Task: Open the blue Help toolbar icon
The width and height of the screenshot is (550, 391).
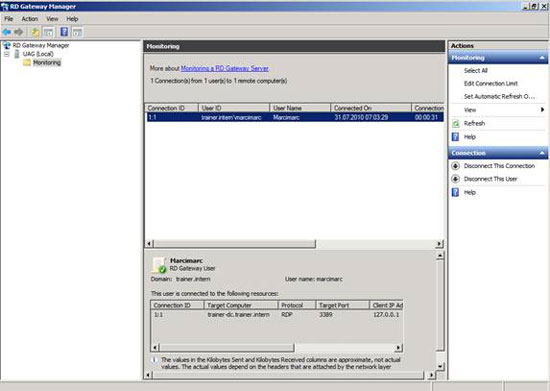Action: coord(64,32)
